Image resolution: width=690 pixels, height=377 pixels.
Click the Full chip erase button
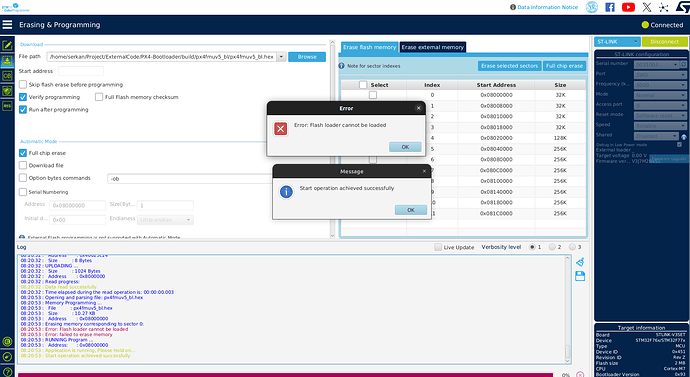click(565, 66)
